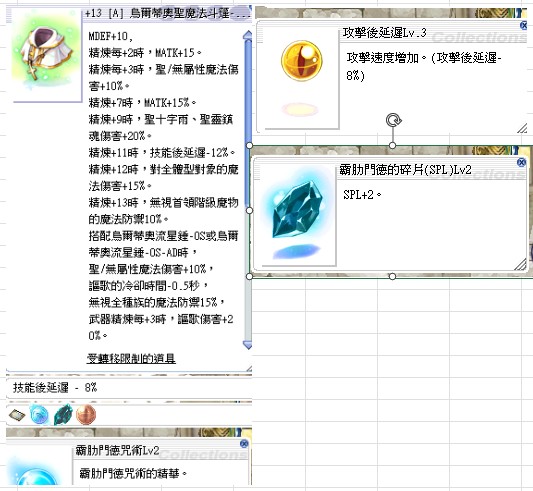Click the copper orb slot icon

click(86, 415)
